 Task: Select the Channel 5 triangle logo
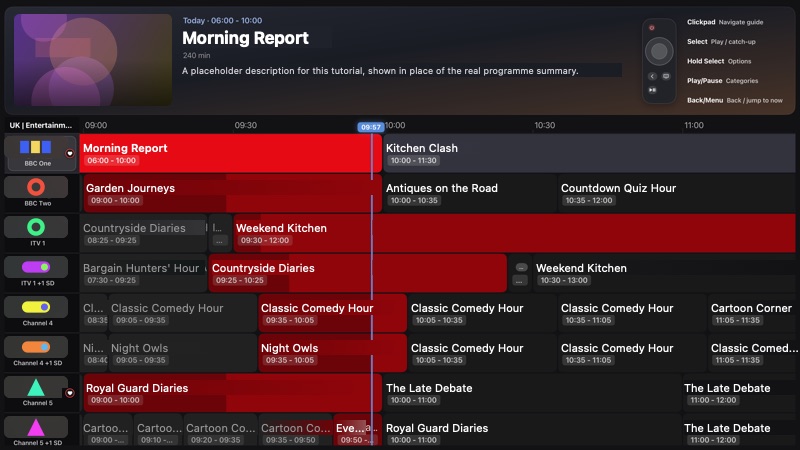[36, 387]
